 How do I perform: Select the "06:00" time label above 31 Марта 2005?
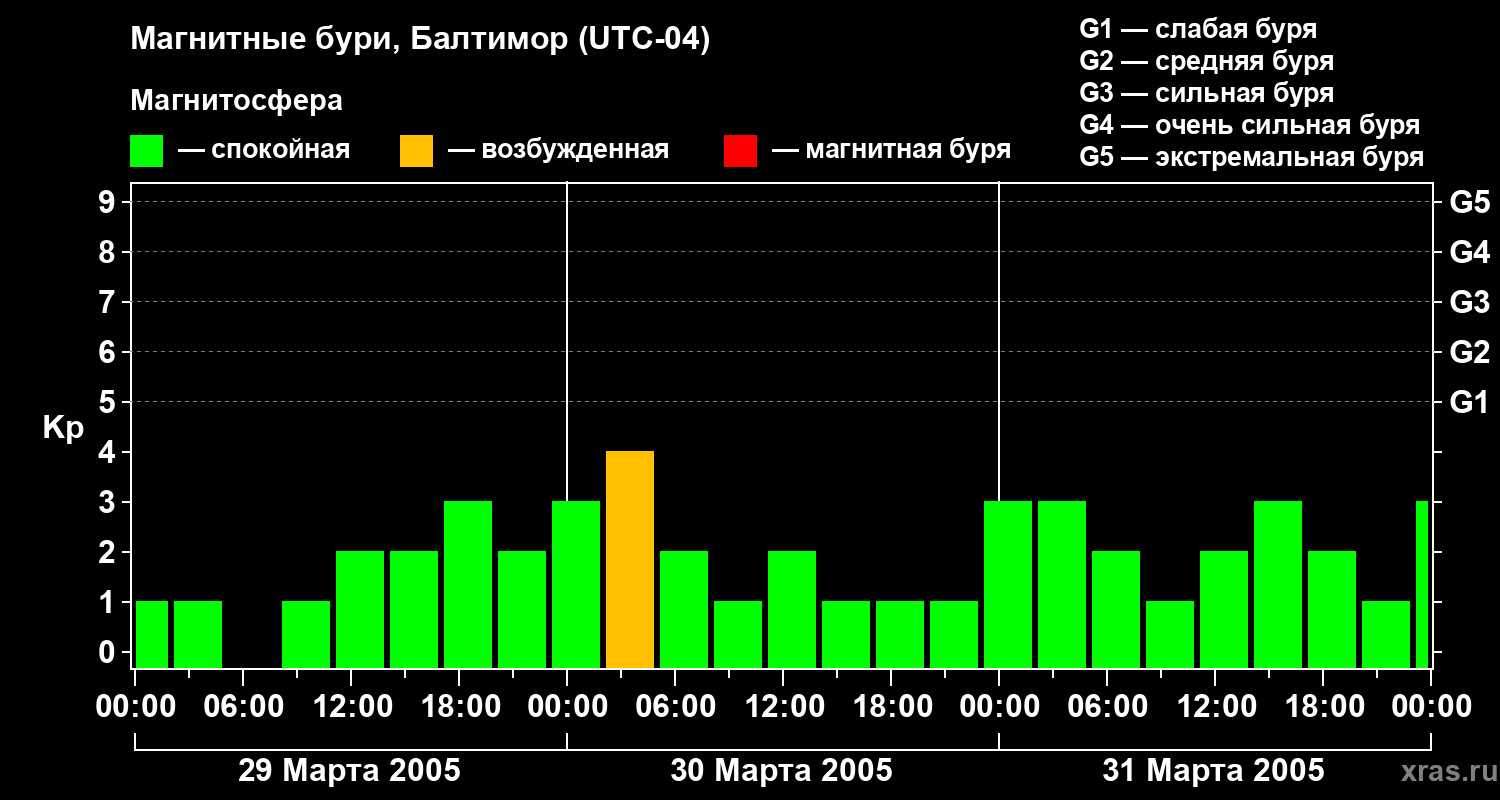click(1106, 707)
